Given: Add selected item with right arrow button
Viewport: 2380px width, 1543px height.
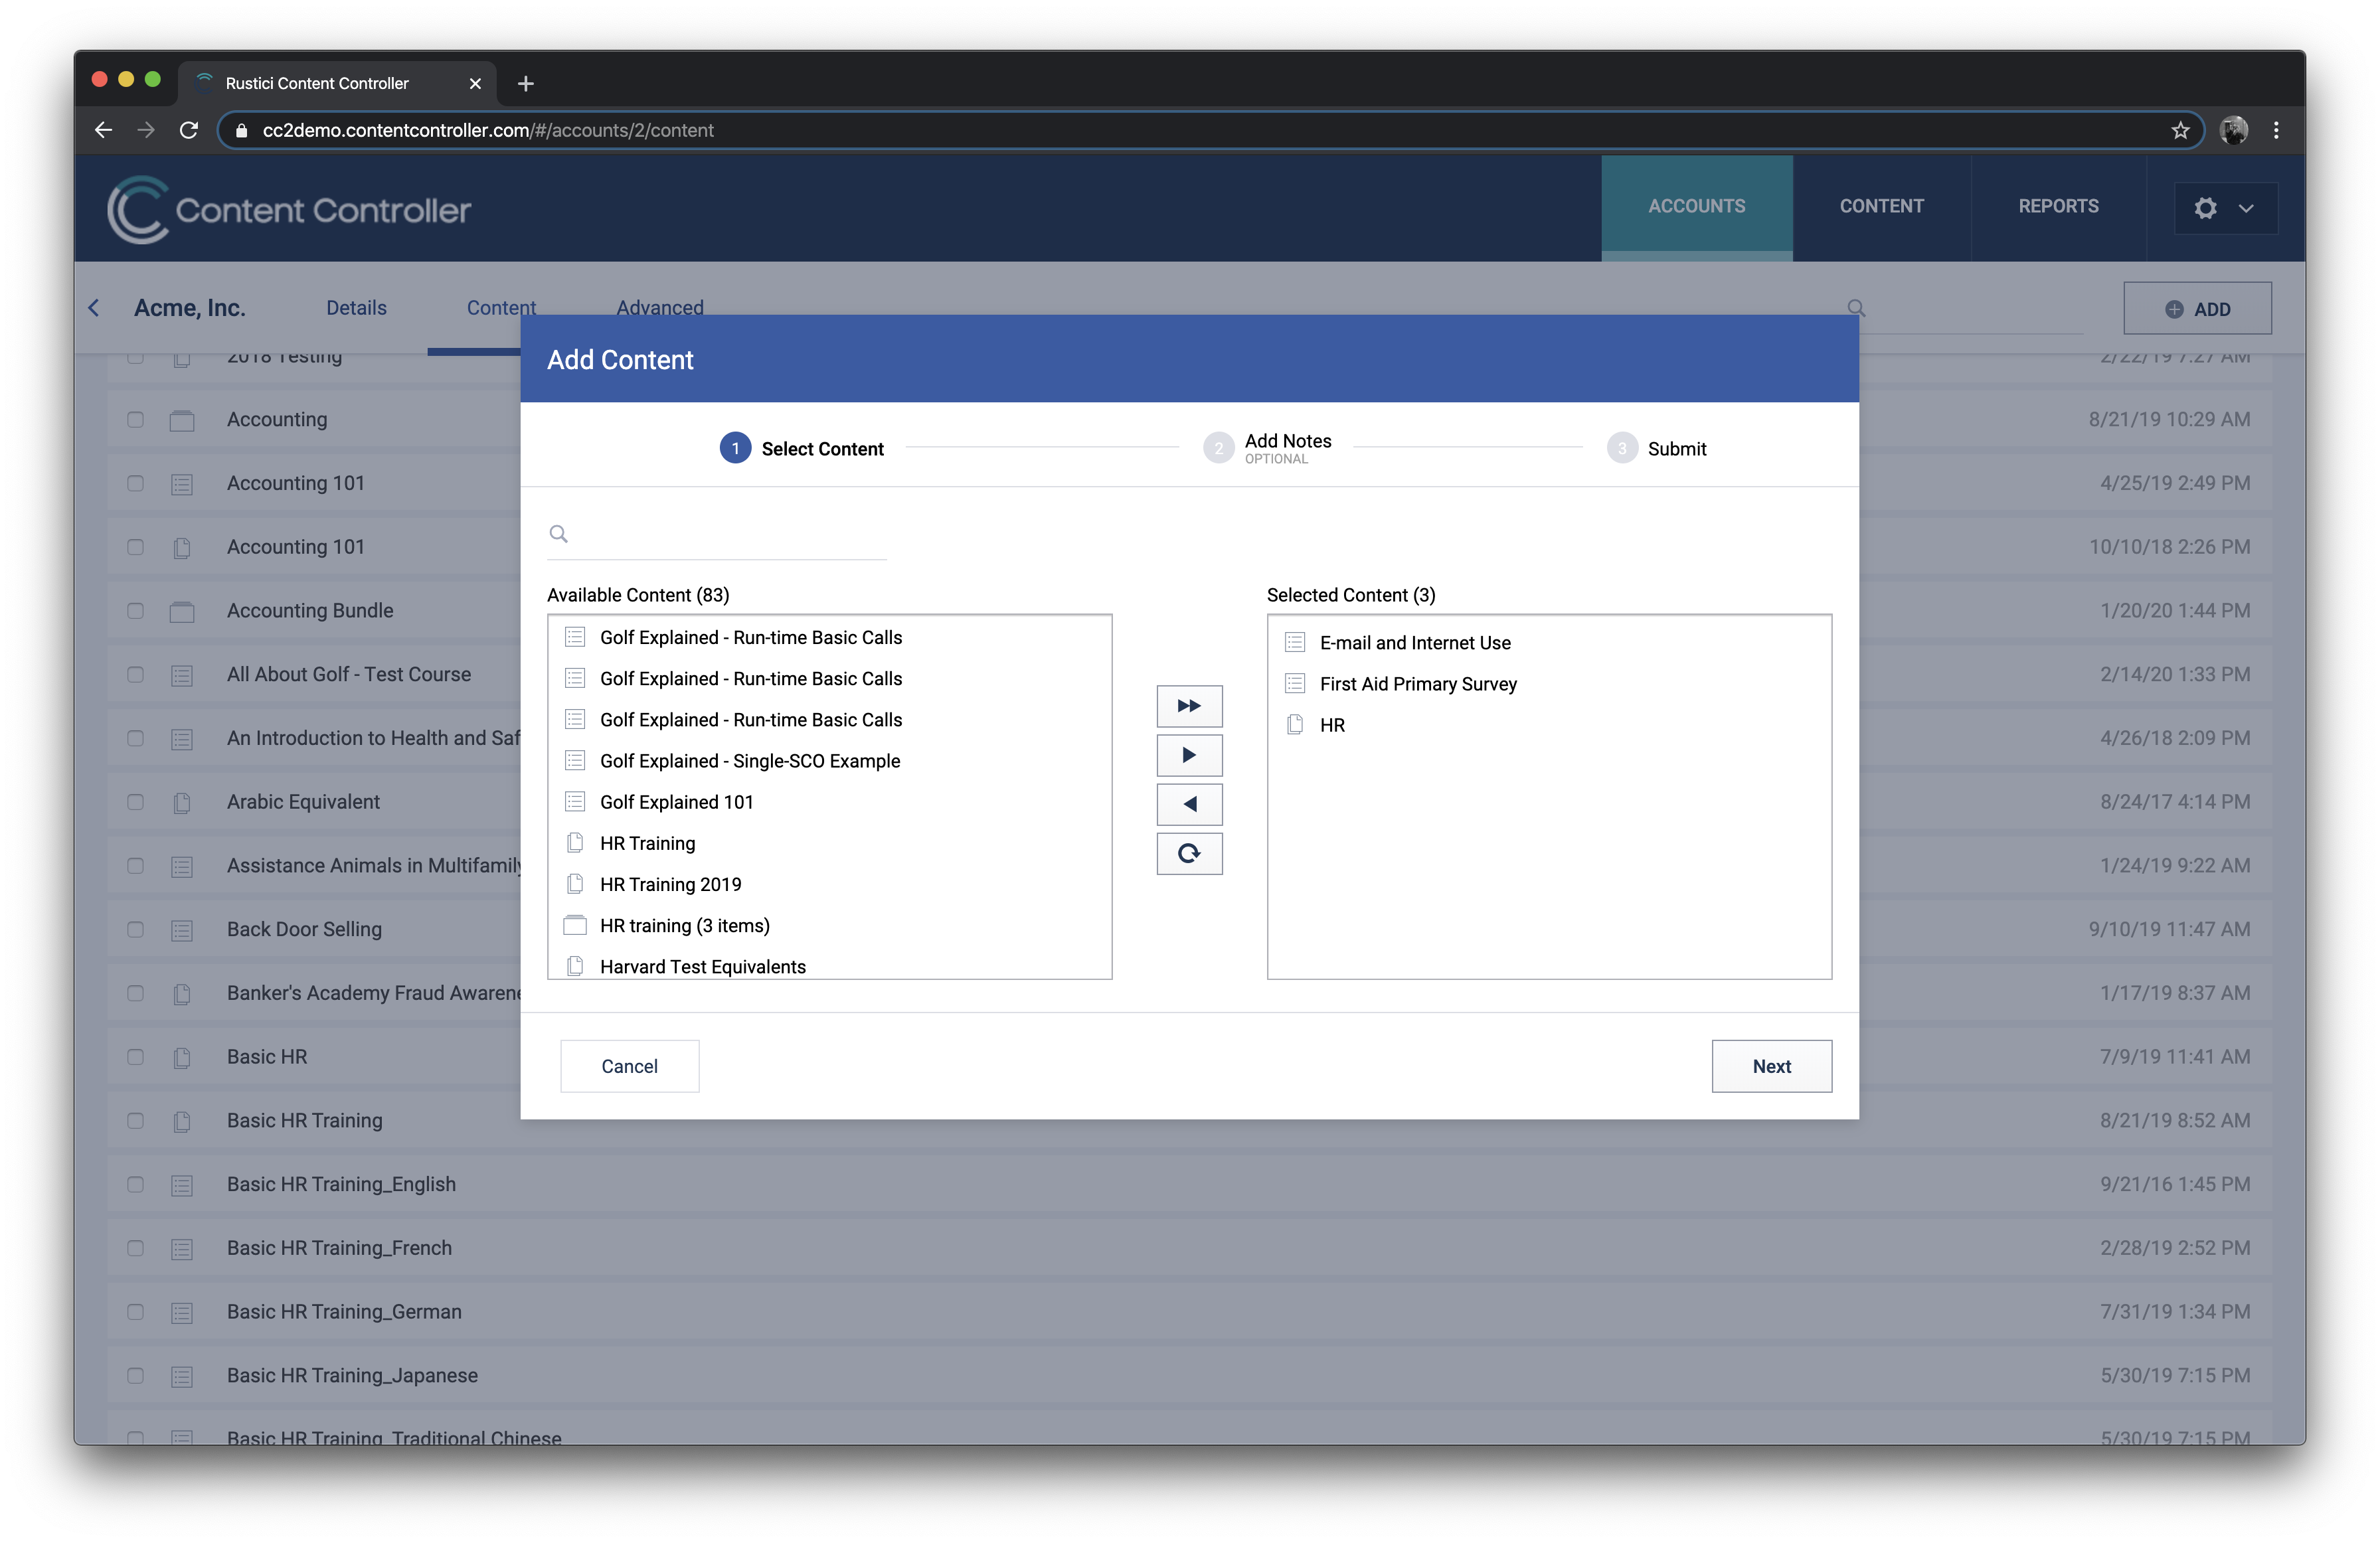Looking at the screenshot, I should click(x=1189, y=755).
